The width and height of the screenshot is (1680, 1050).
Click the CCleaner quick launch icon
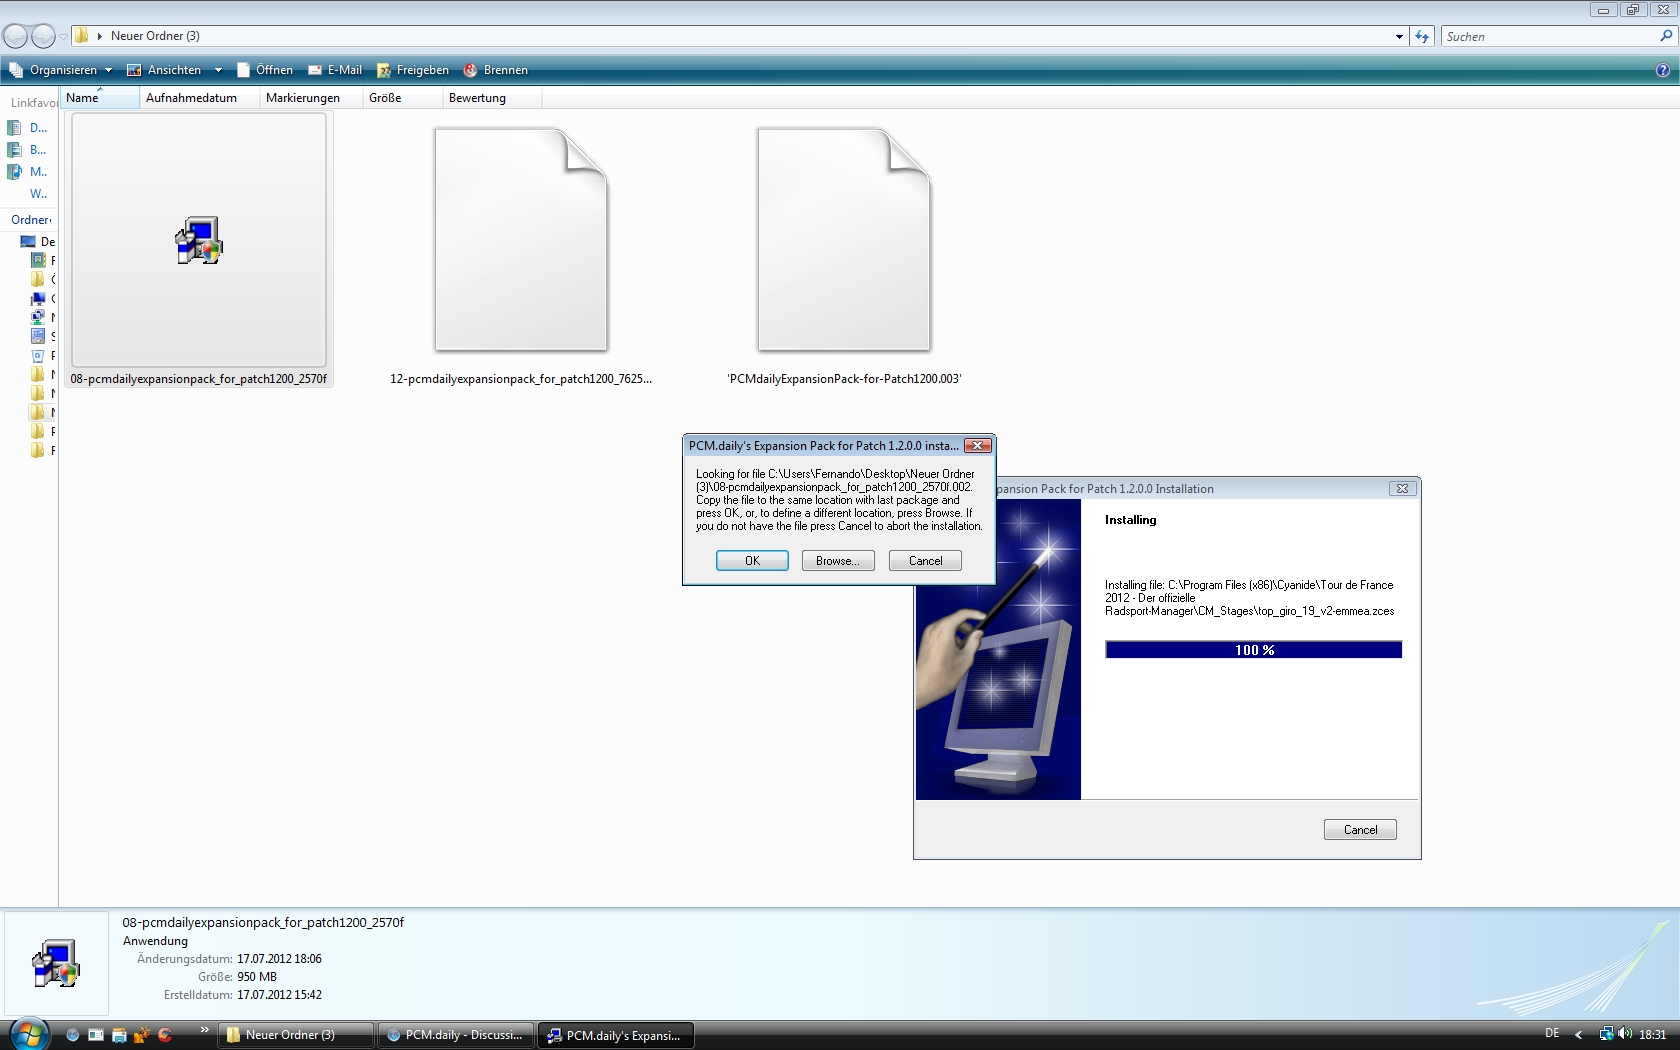click(165, 1035)
